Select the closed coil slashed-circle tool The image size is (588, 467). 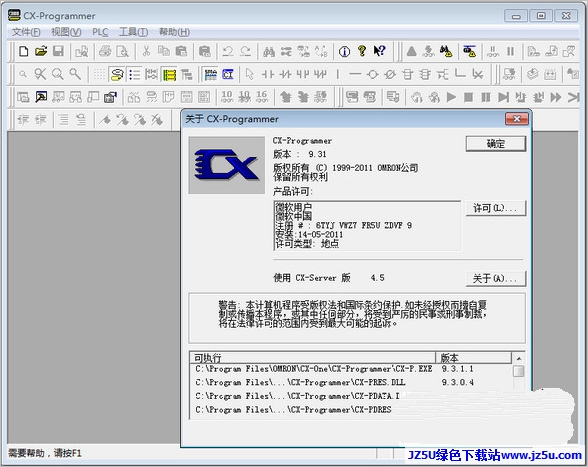pyautogui.click(x=390, y=74)
